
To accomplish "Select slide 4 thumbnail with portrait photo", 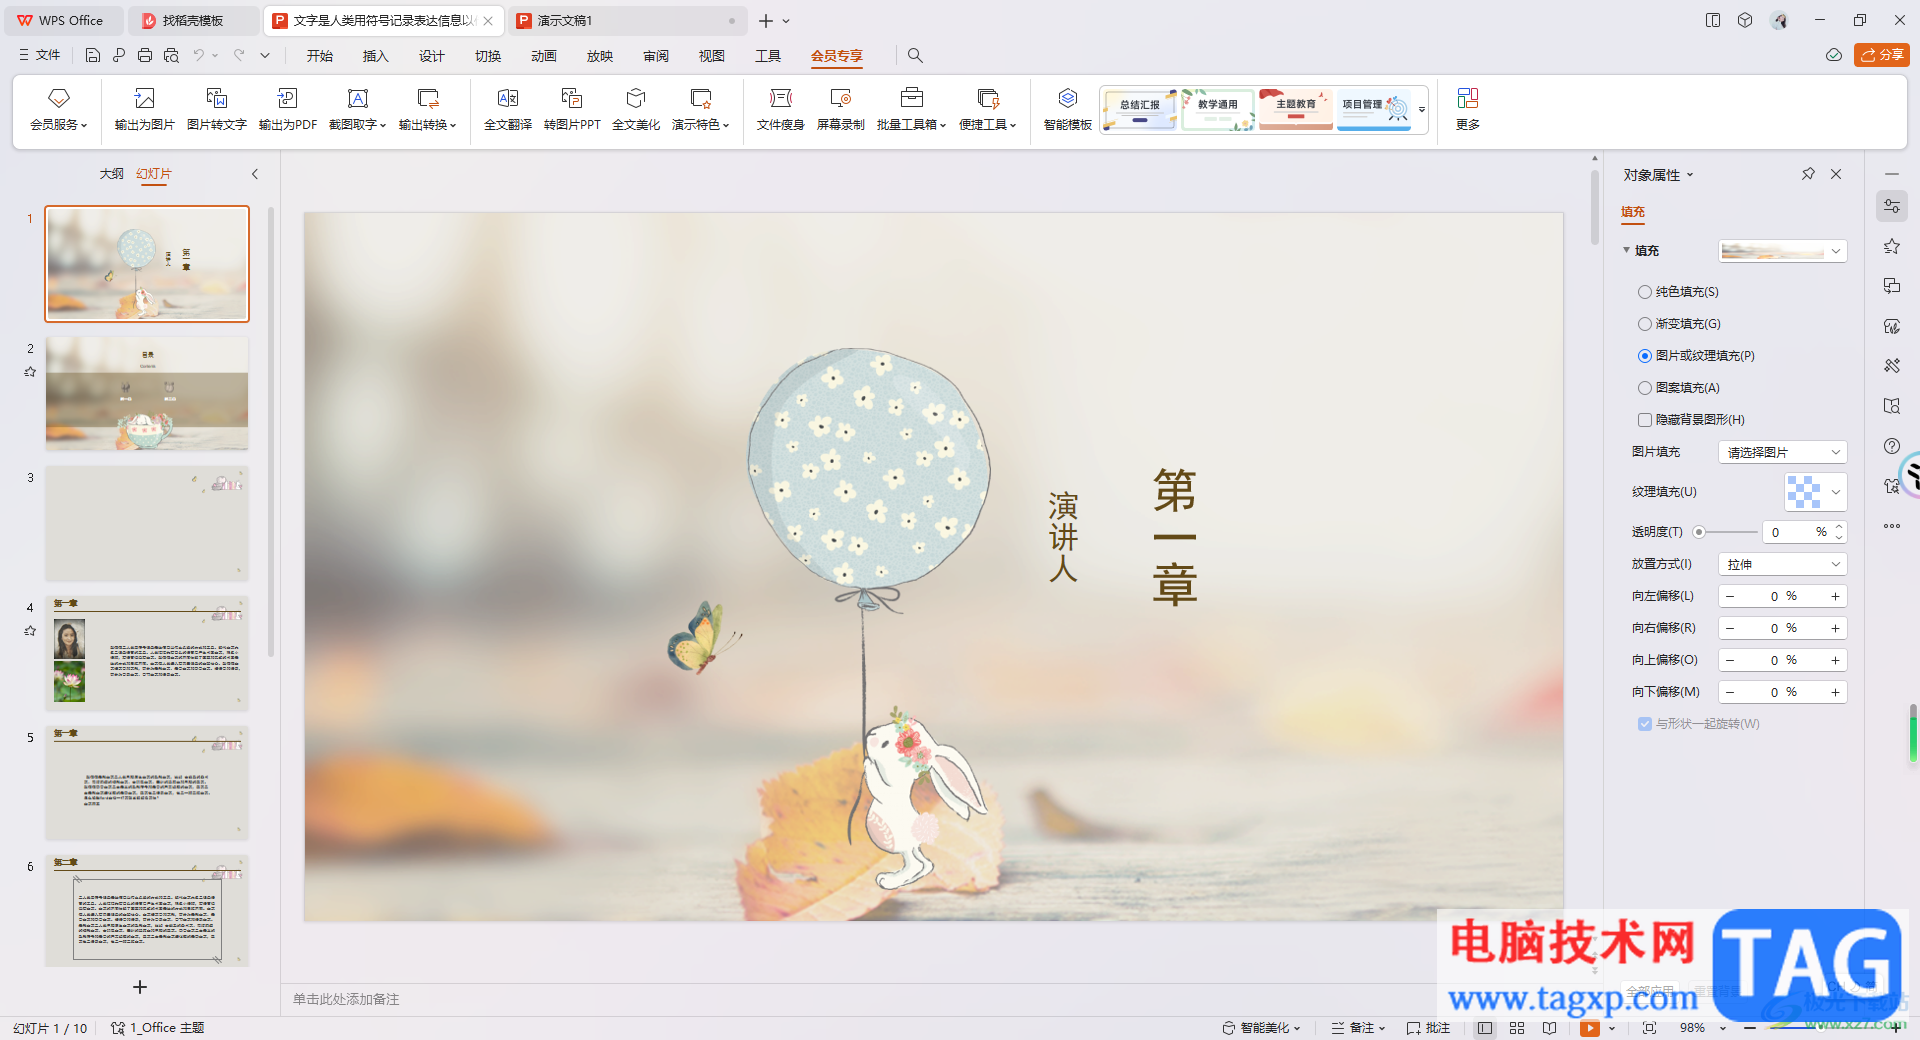I will (147, 653).
